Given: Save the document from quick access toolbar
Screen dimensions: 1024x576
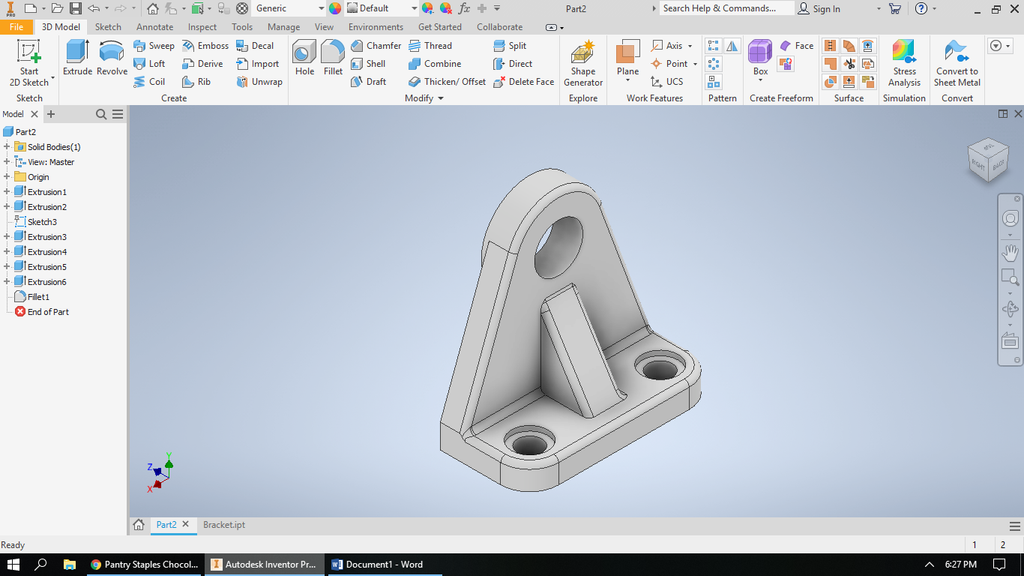Looking at the screenshot, I should click(76, 8).
